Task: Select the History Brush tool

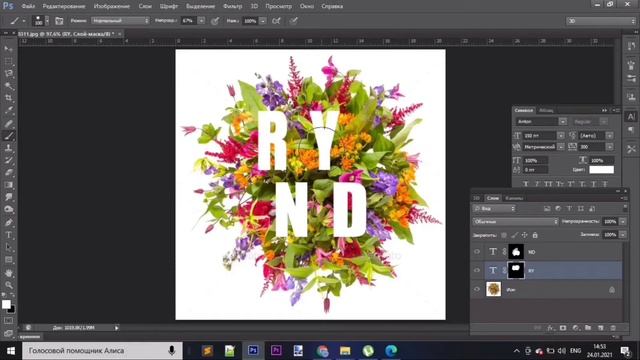Action: (9, 160)
